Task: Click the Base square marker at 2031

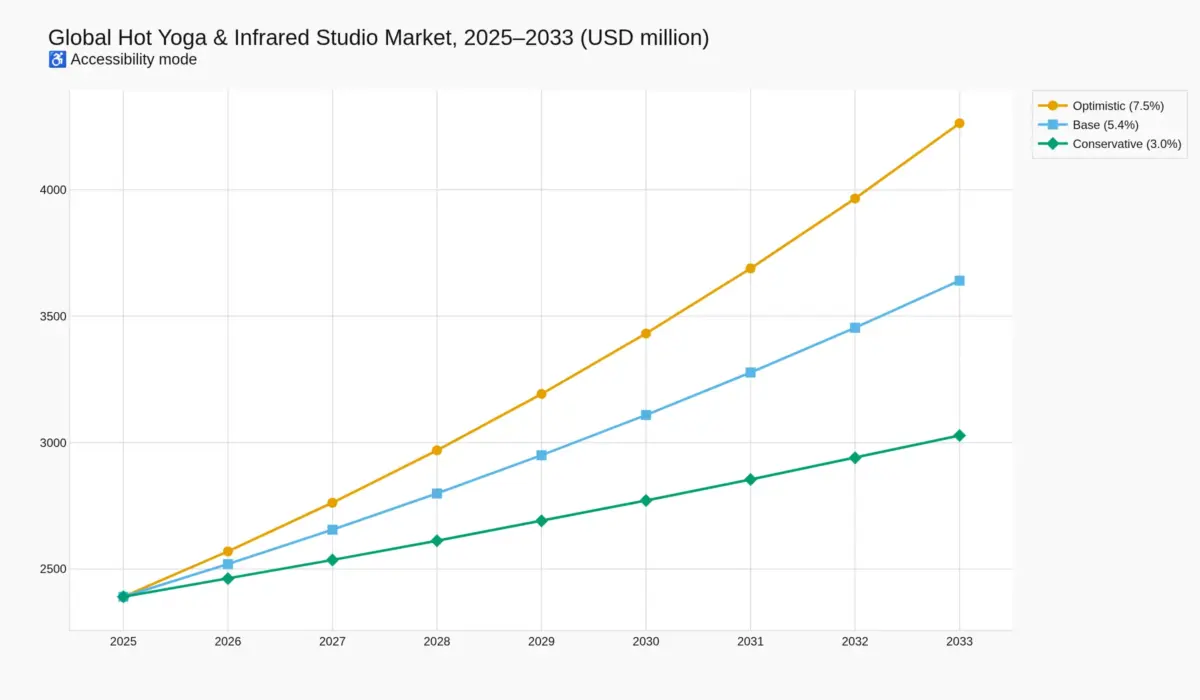Action: (x=750, y=372)
